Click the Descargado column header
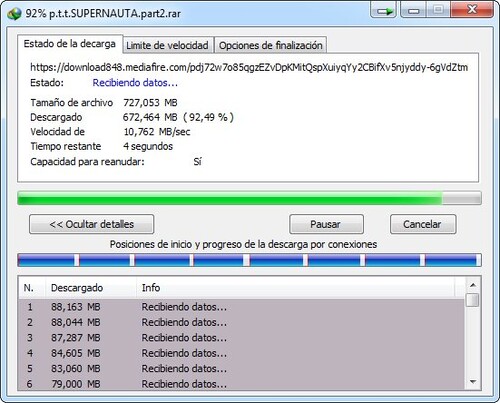 tap(90, 288)
